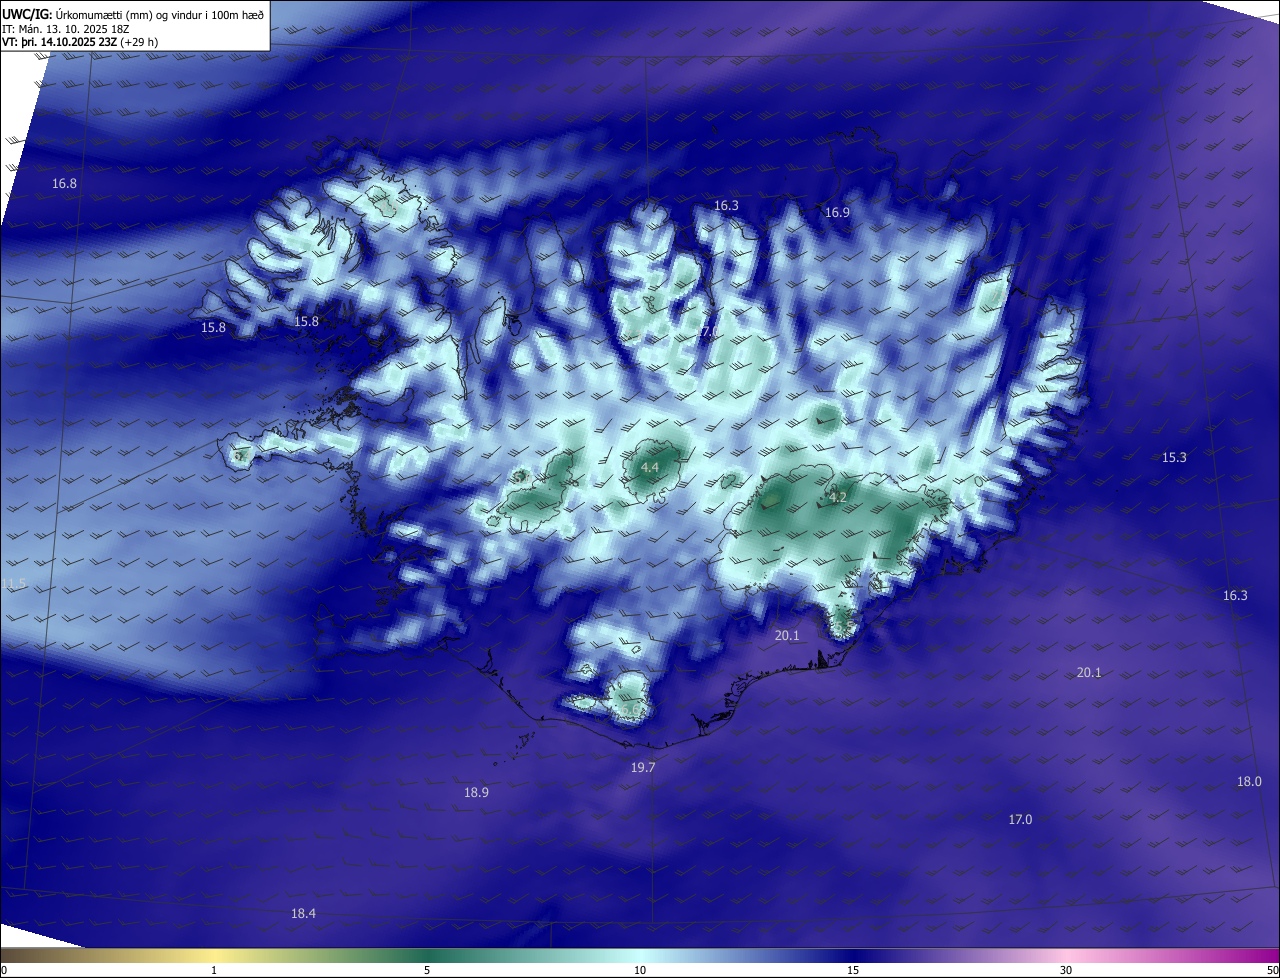
Task: Click the 11.5 value label
Action: (x=14, y=584)
